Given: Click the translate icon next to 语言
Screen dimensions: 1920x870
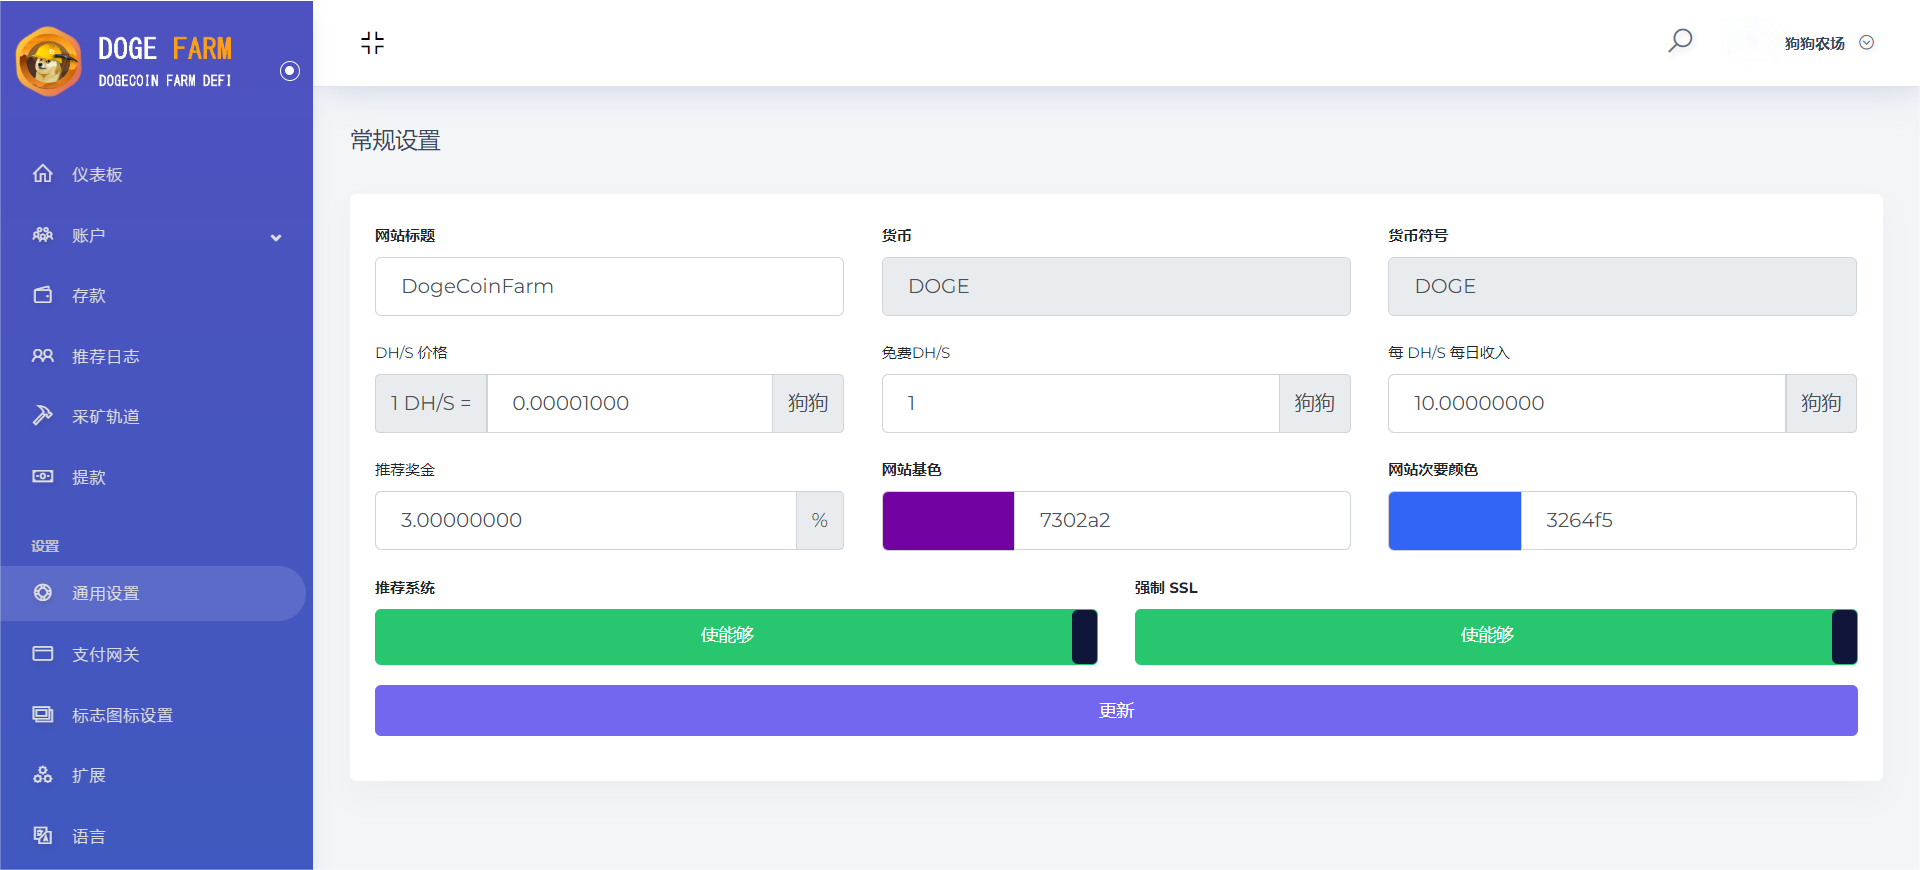Looking at the screenshot, I should click(42, 836).
